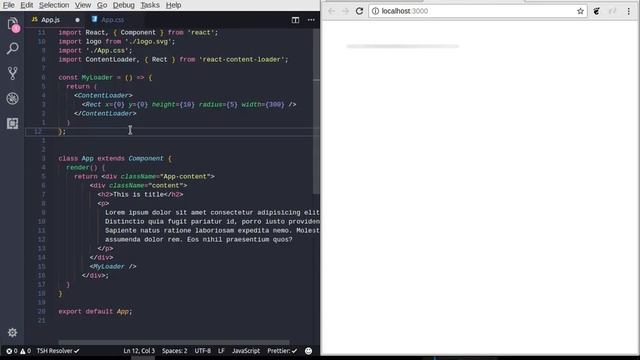Change indentation via Spaces: 2
Screen dimensions: 640x360
(x=175, y=351)
